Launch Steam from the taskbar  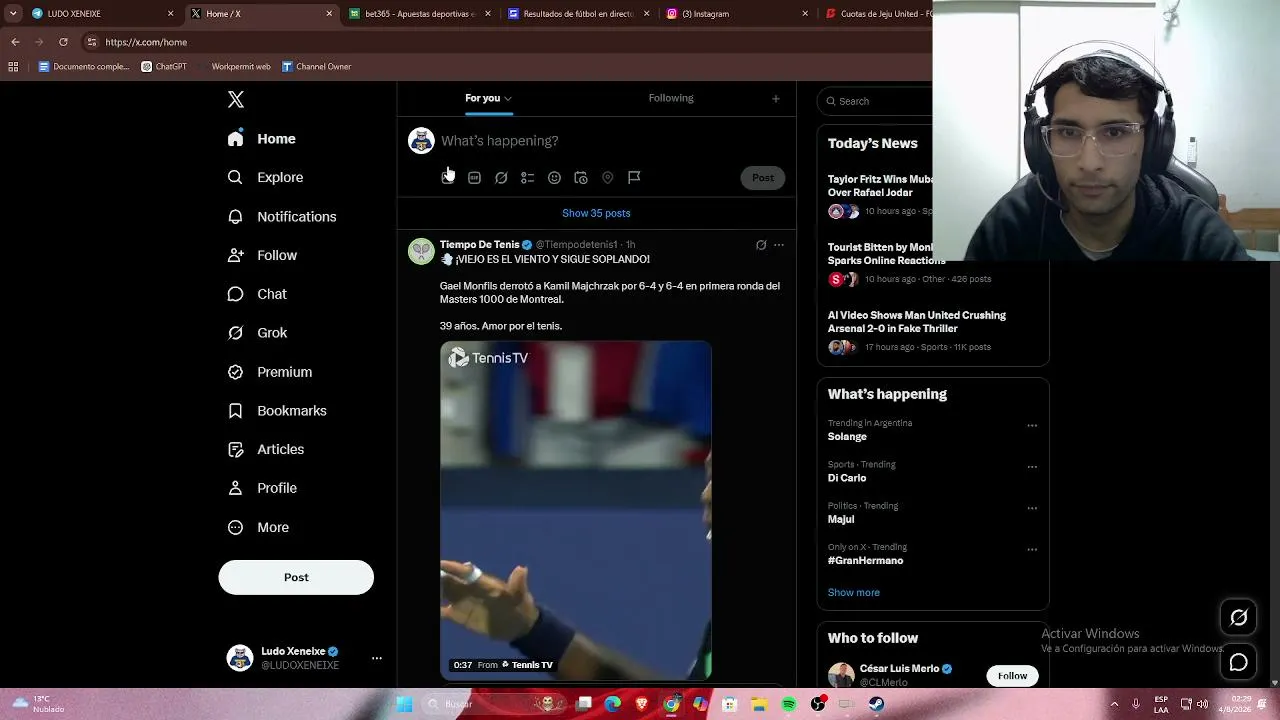pyautogui.click(x=876, y=705)
